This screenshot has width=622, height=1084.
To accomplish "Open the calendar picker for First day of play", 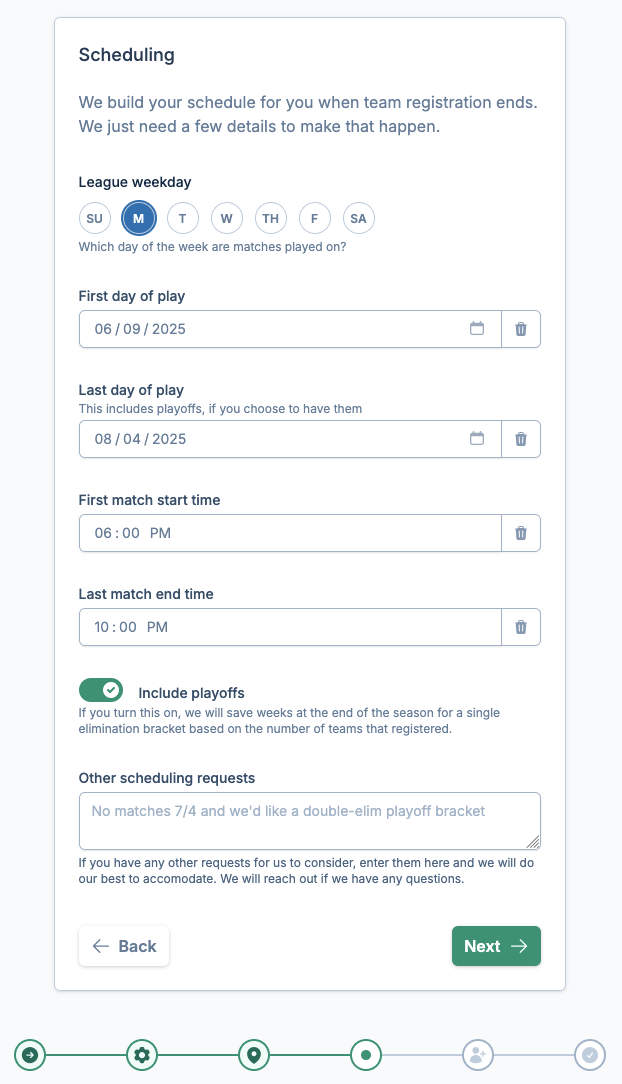I will click(477, 328).
